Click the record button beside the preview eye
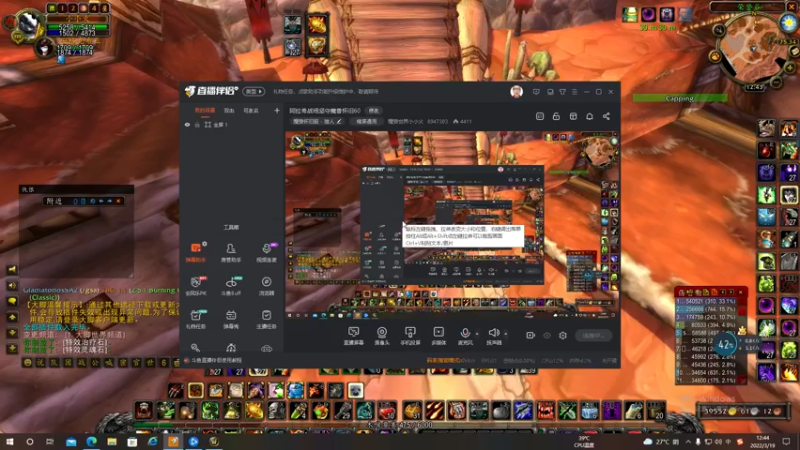This screenshot has height=450, width=800. click(531, 335)
